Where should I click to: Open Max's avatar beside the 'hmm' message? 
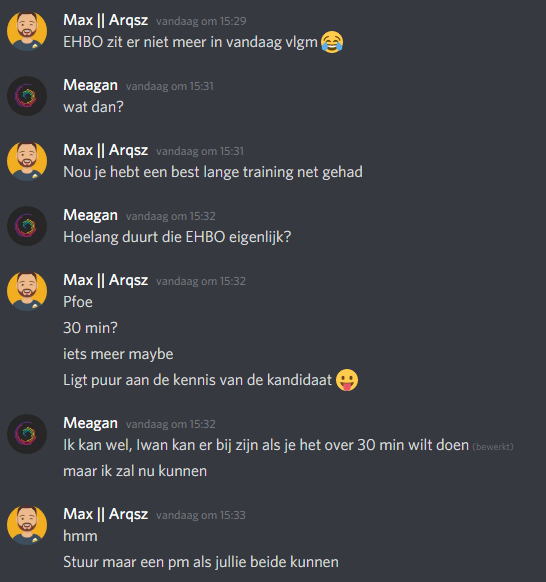pyautogui.click(x=27, y=525)
